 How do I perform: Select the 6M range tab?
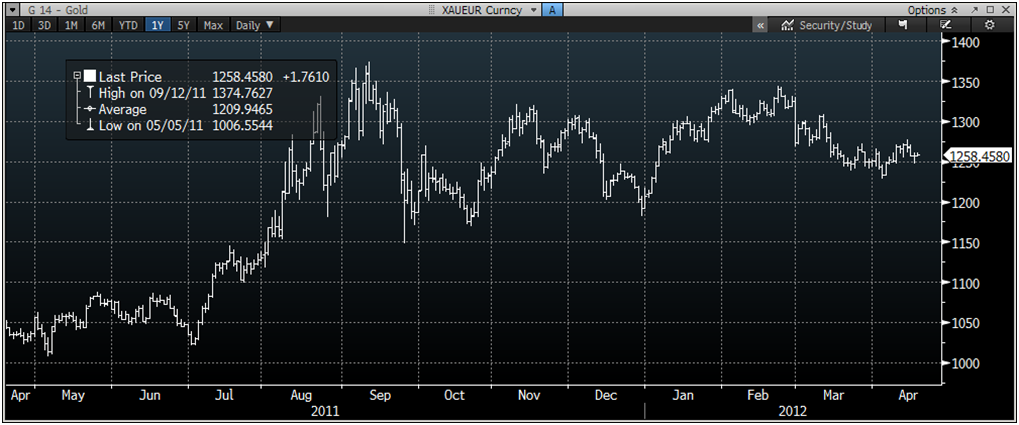click(x=97, y=24)
